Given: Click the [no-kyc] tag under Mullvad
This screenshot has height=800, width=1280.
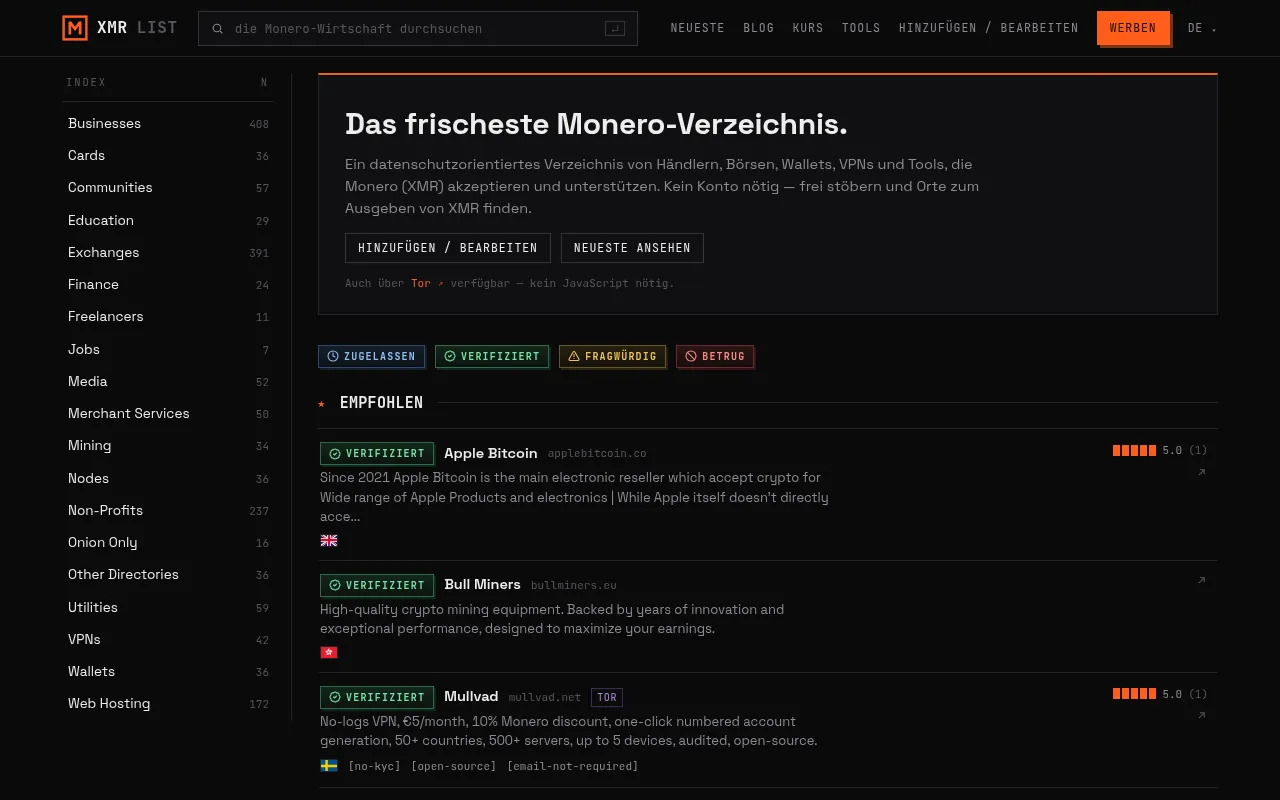Looking at the screenshot, I should point(374,766).
